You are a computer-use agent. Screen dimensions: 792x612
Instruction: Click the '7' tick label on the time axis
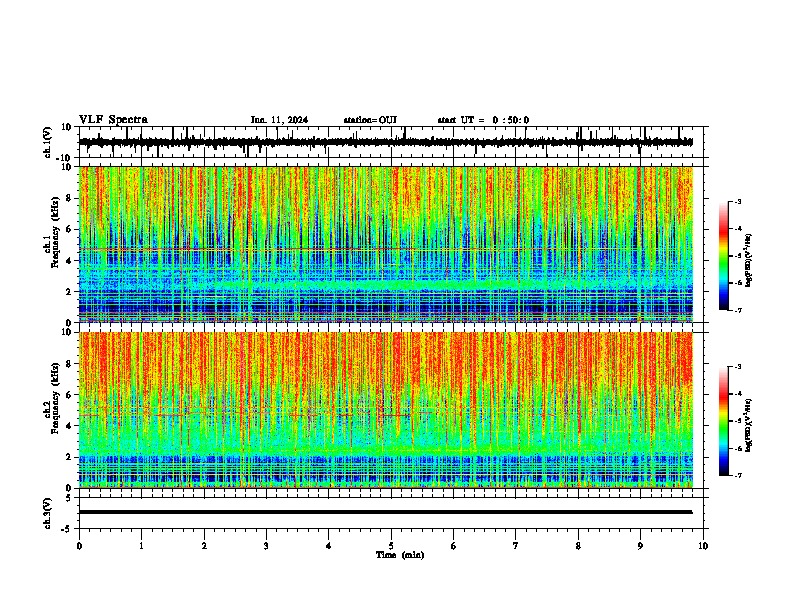516,546
